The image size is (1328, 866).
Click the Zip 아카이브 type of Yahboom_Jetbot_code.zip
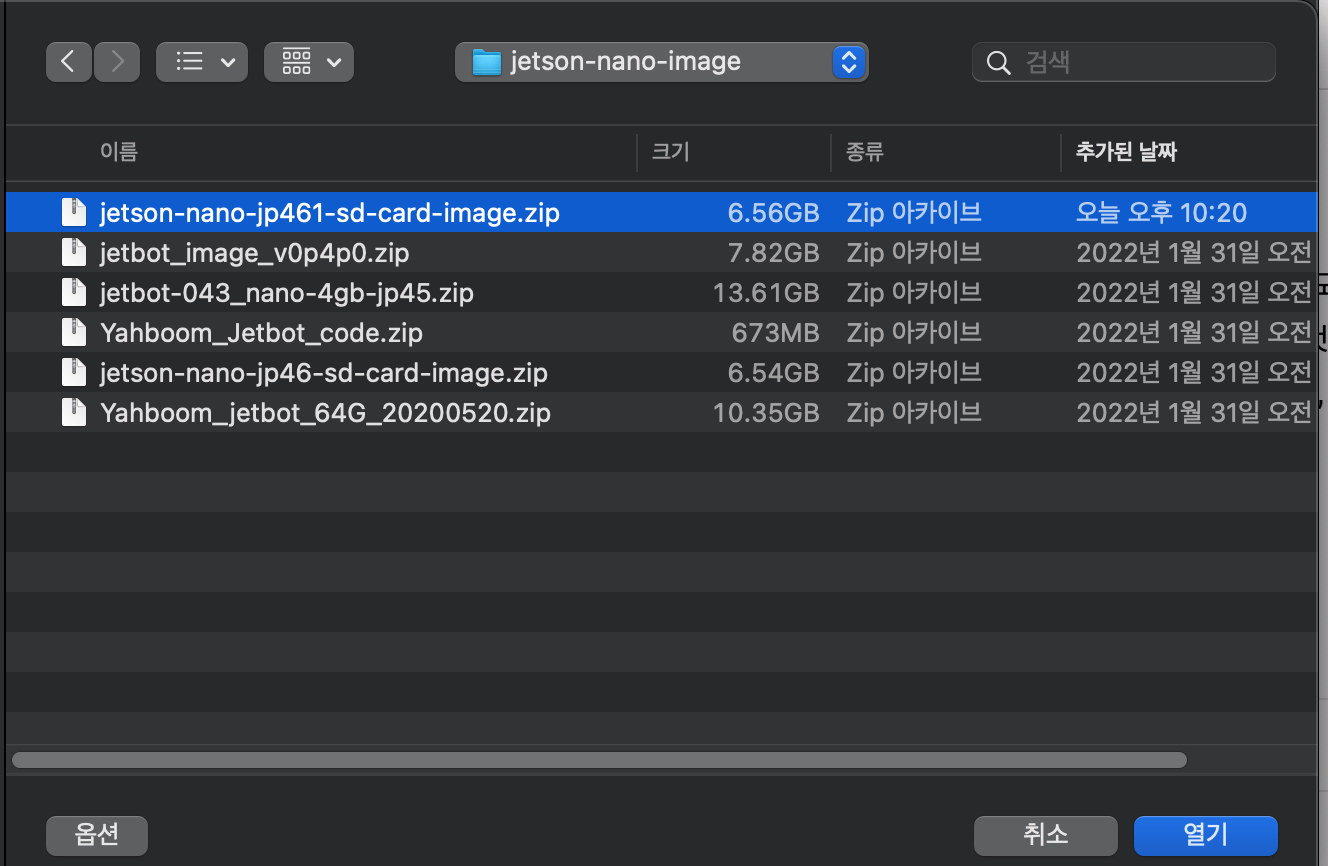pyautogui.click(x=914, y=332)
